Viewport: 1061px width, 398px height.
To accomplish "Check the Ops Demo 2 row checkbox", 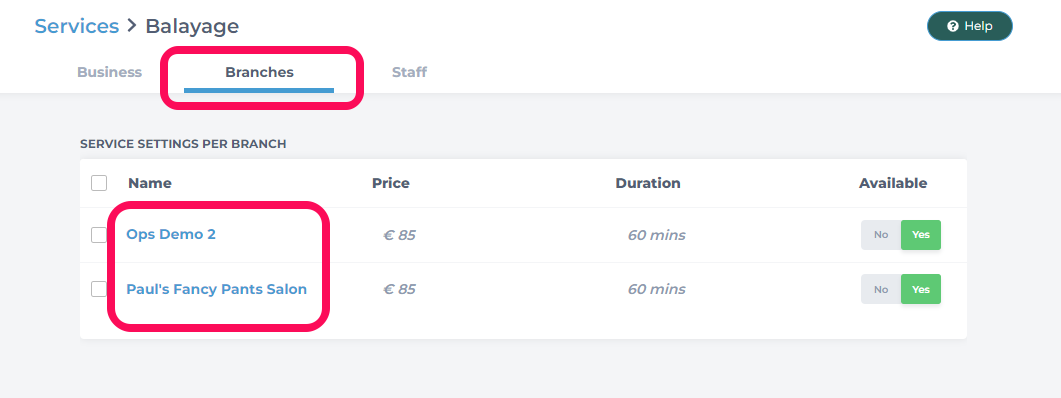I will point(99,235).
